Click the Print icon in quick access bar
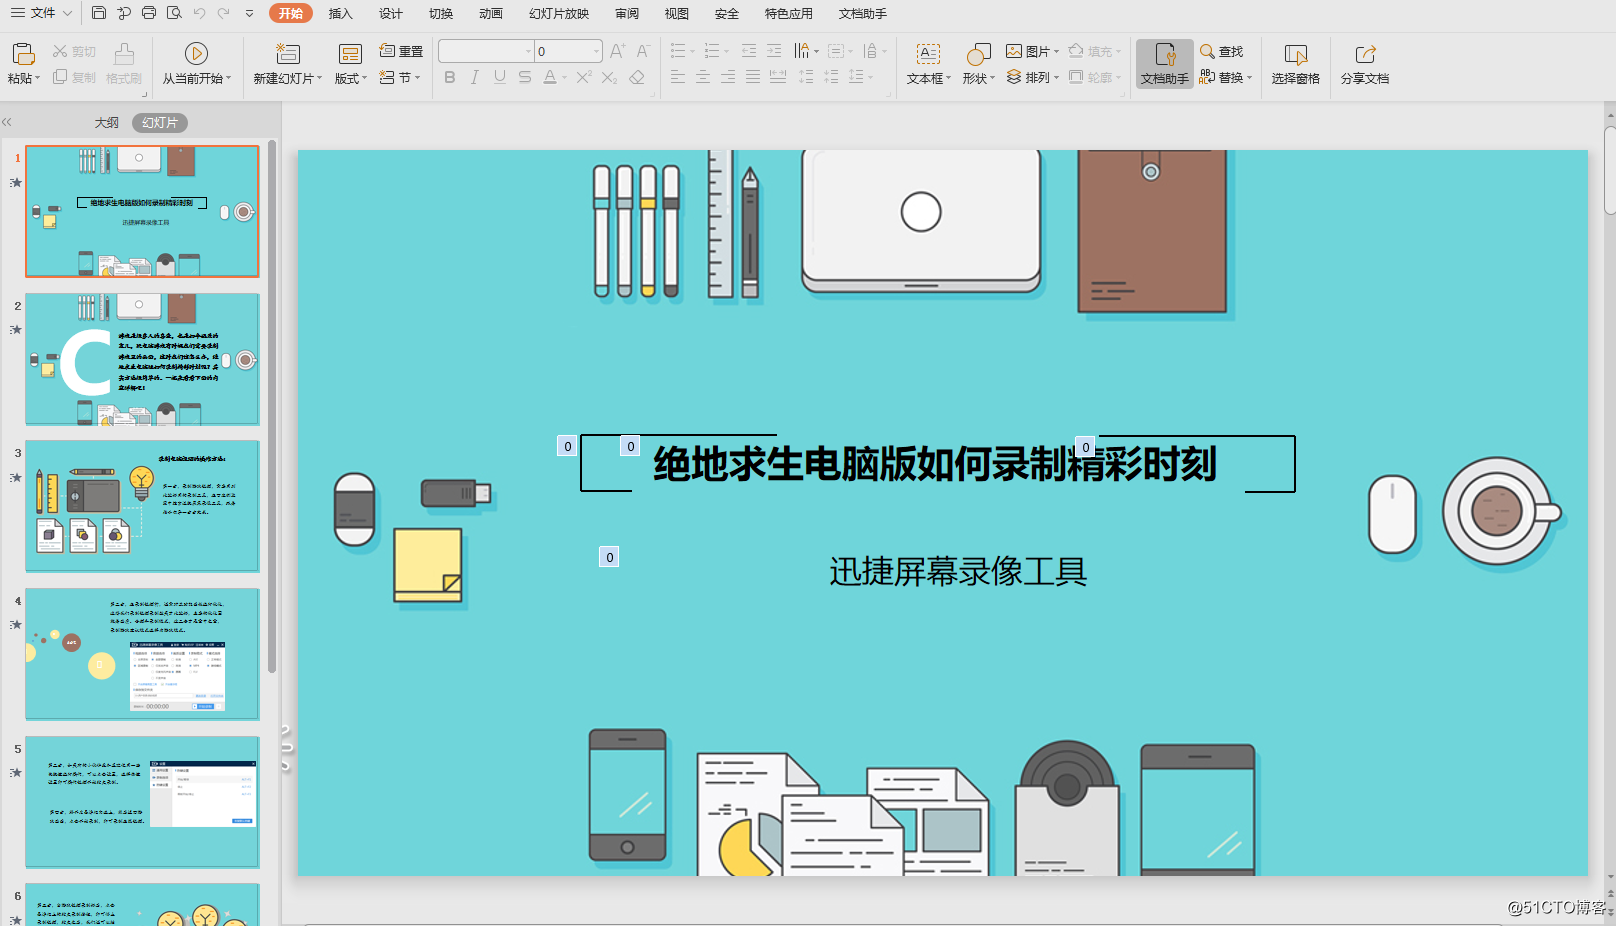This screenshot has height=926, width=1616. (x=149, y=13)
